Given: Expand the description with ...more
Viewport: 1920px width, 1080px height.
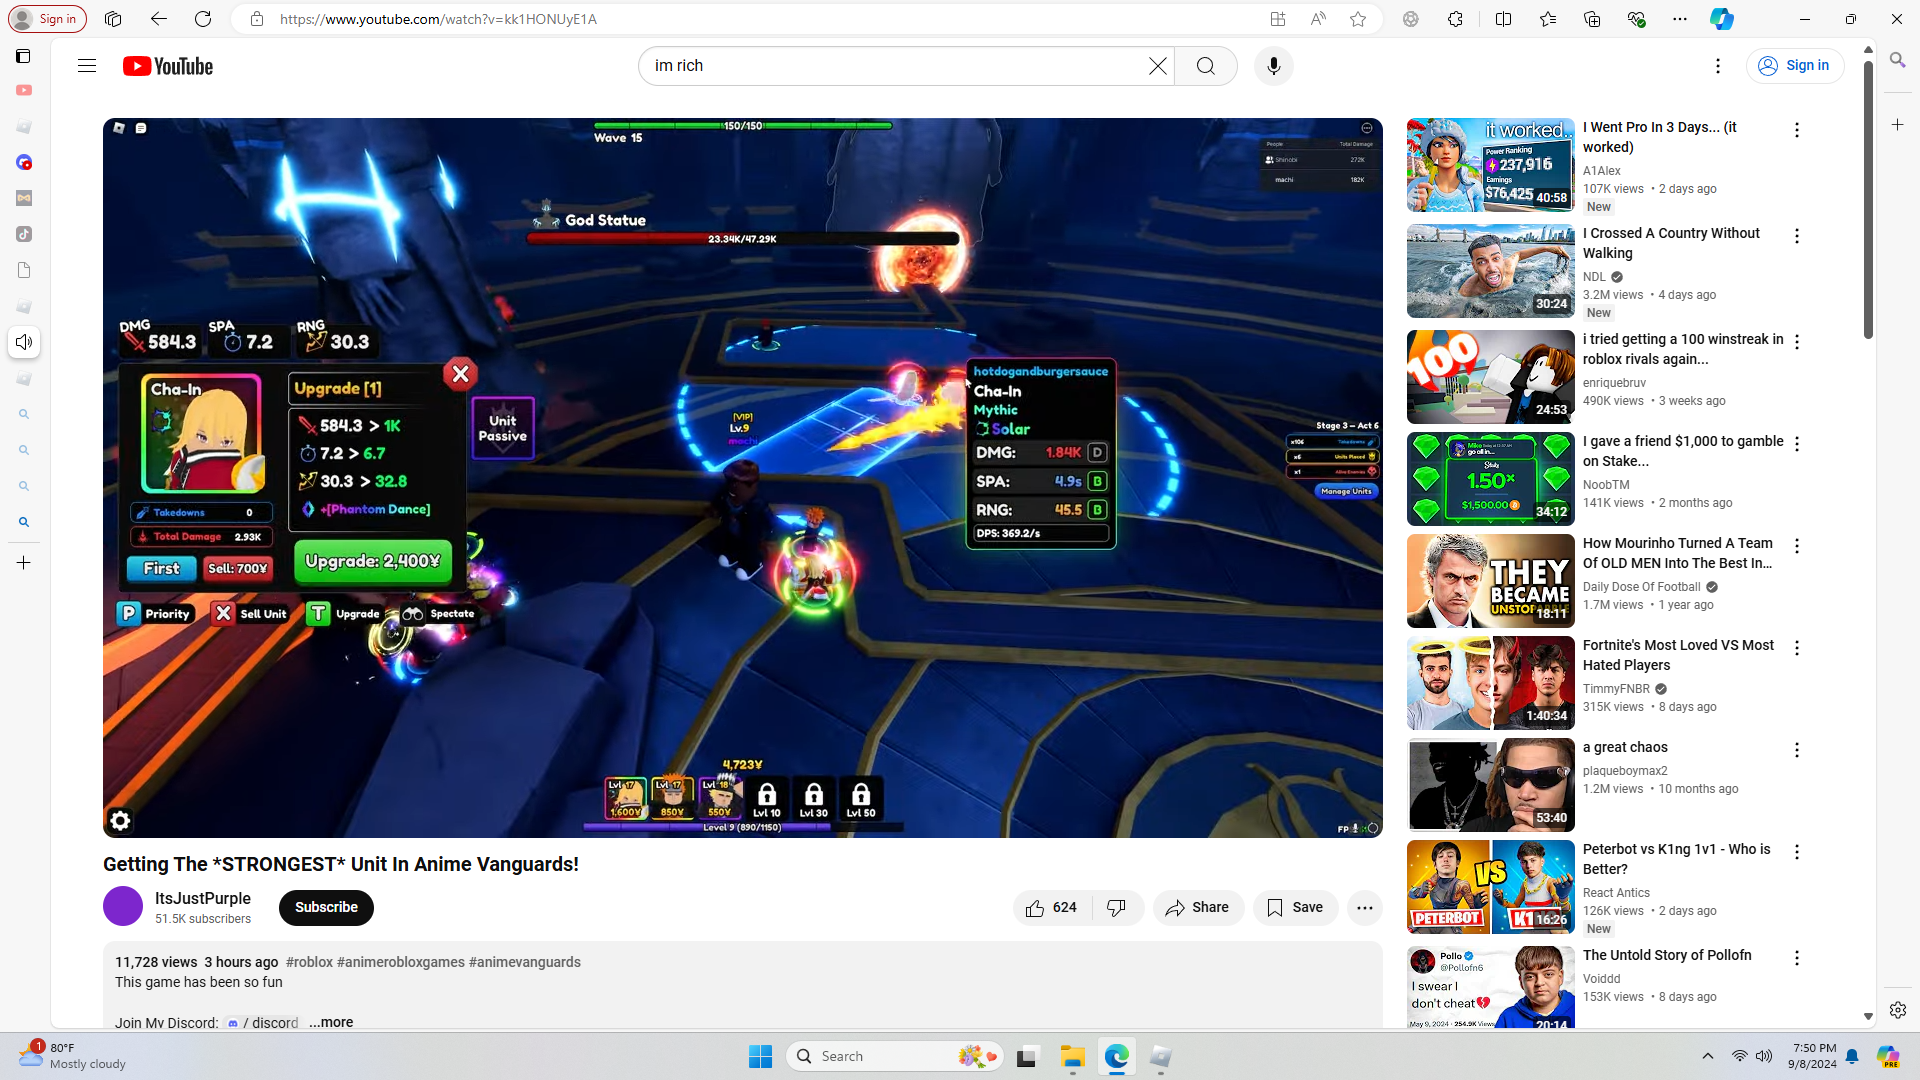Looking at the screenshot, I should [x=331, y=1022].
